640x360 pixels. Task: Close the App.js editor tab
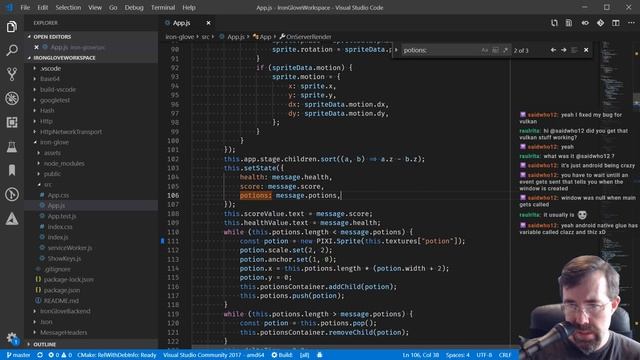[208, 23]
